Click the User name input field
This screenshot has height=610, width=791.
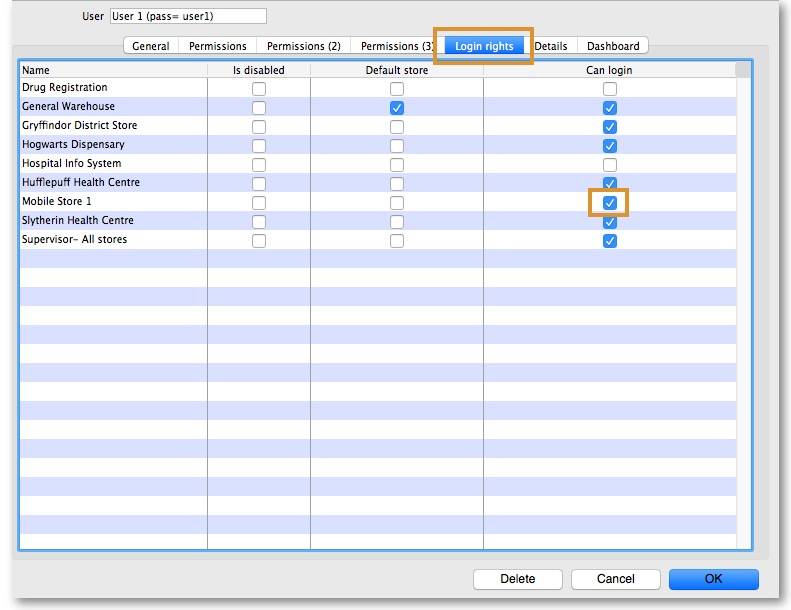(x=188, y=16)
